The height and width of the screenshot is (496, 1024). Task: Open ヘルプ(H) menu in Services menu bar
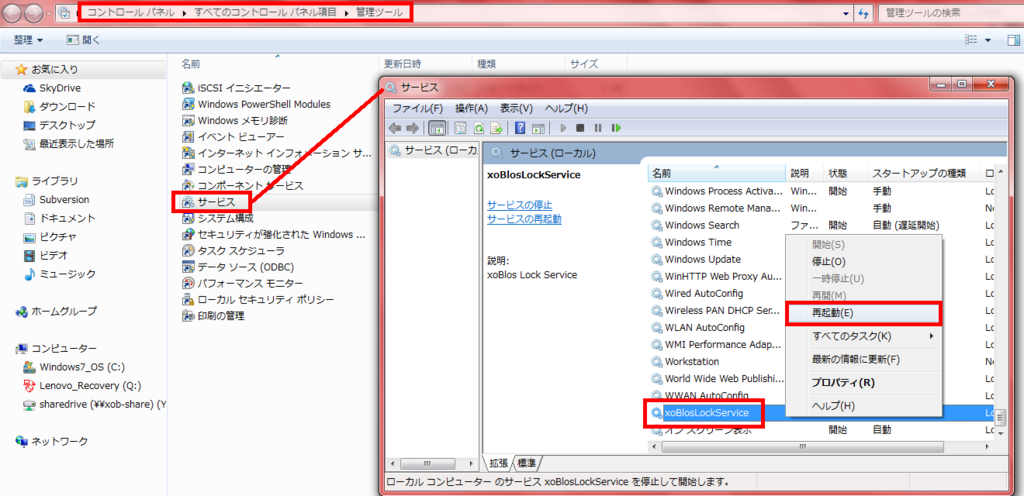pos(566,108)
